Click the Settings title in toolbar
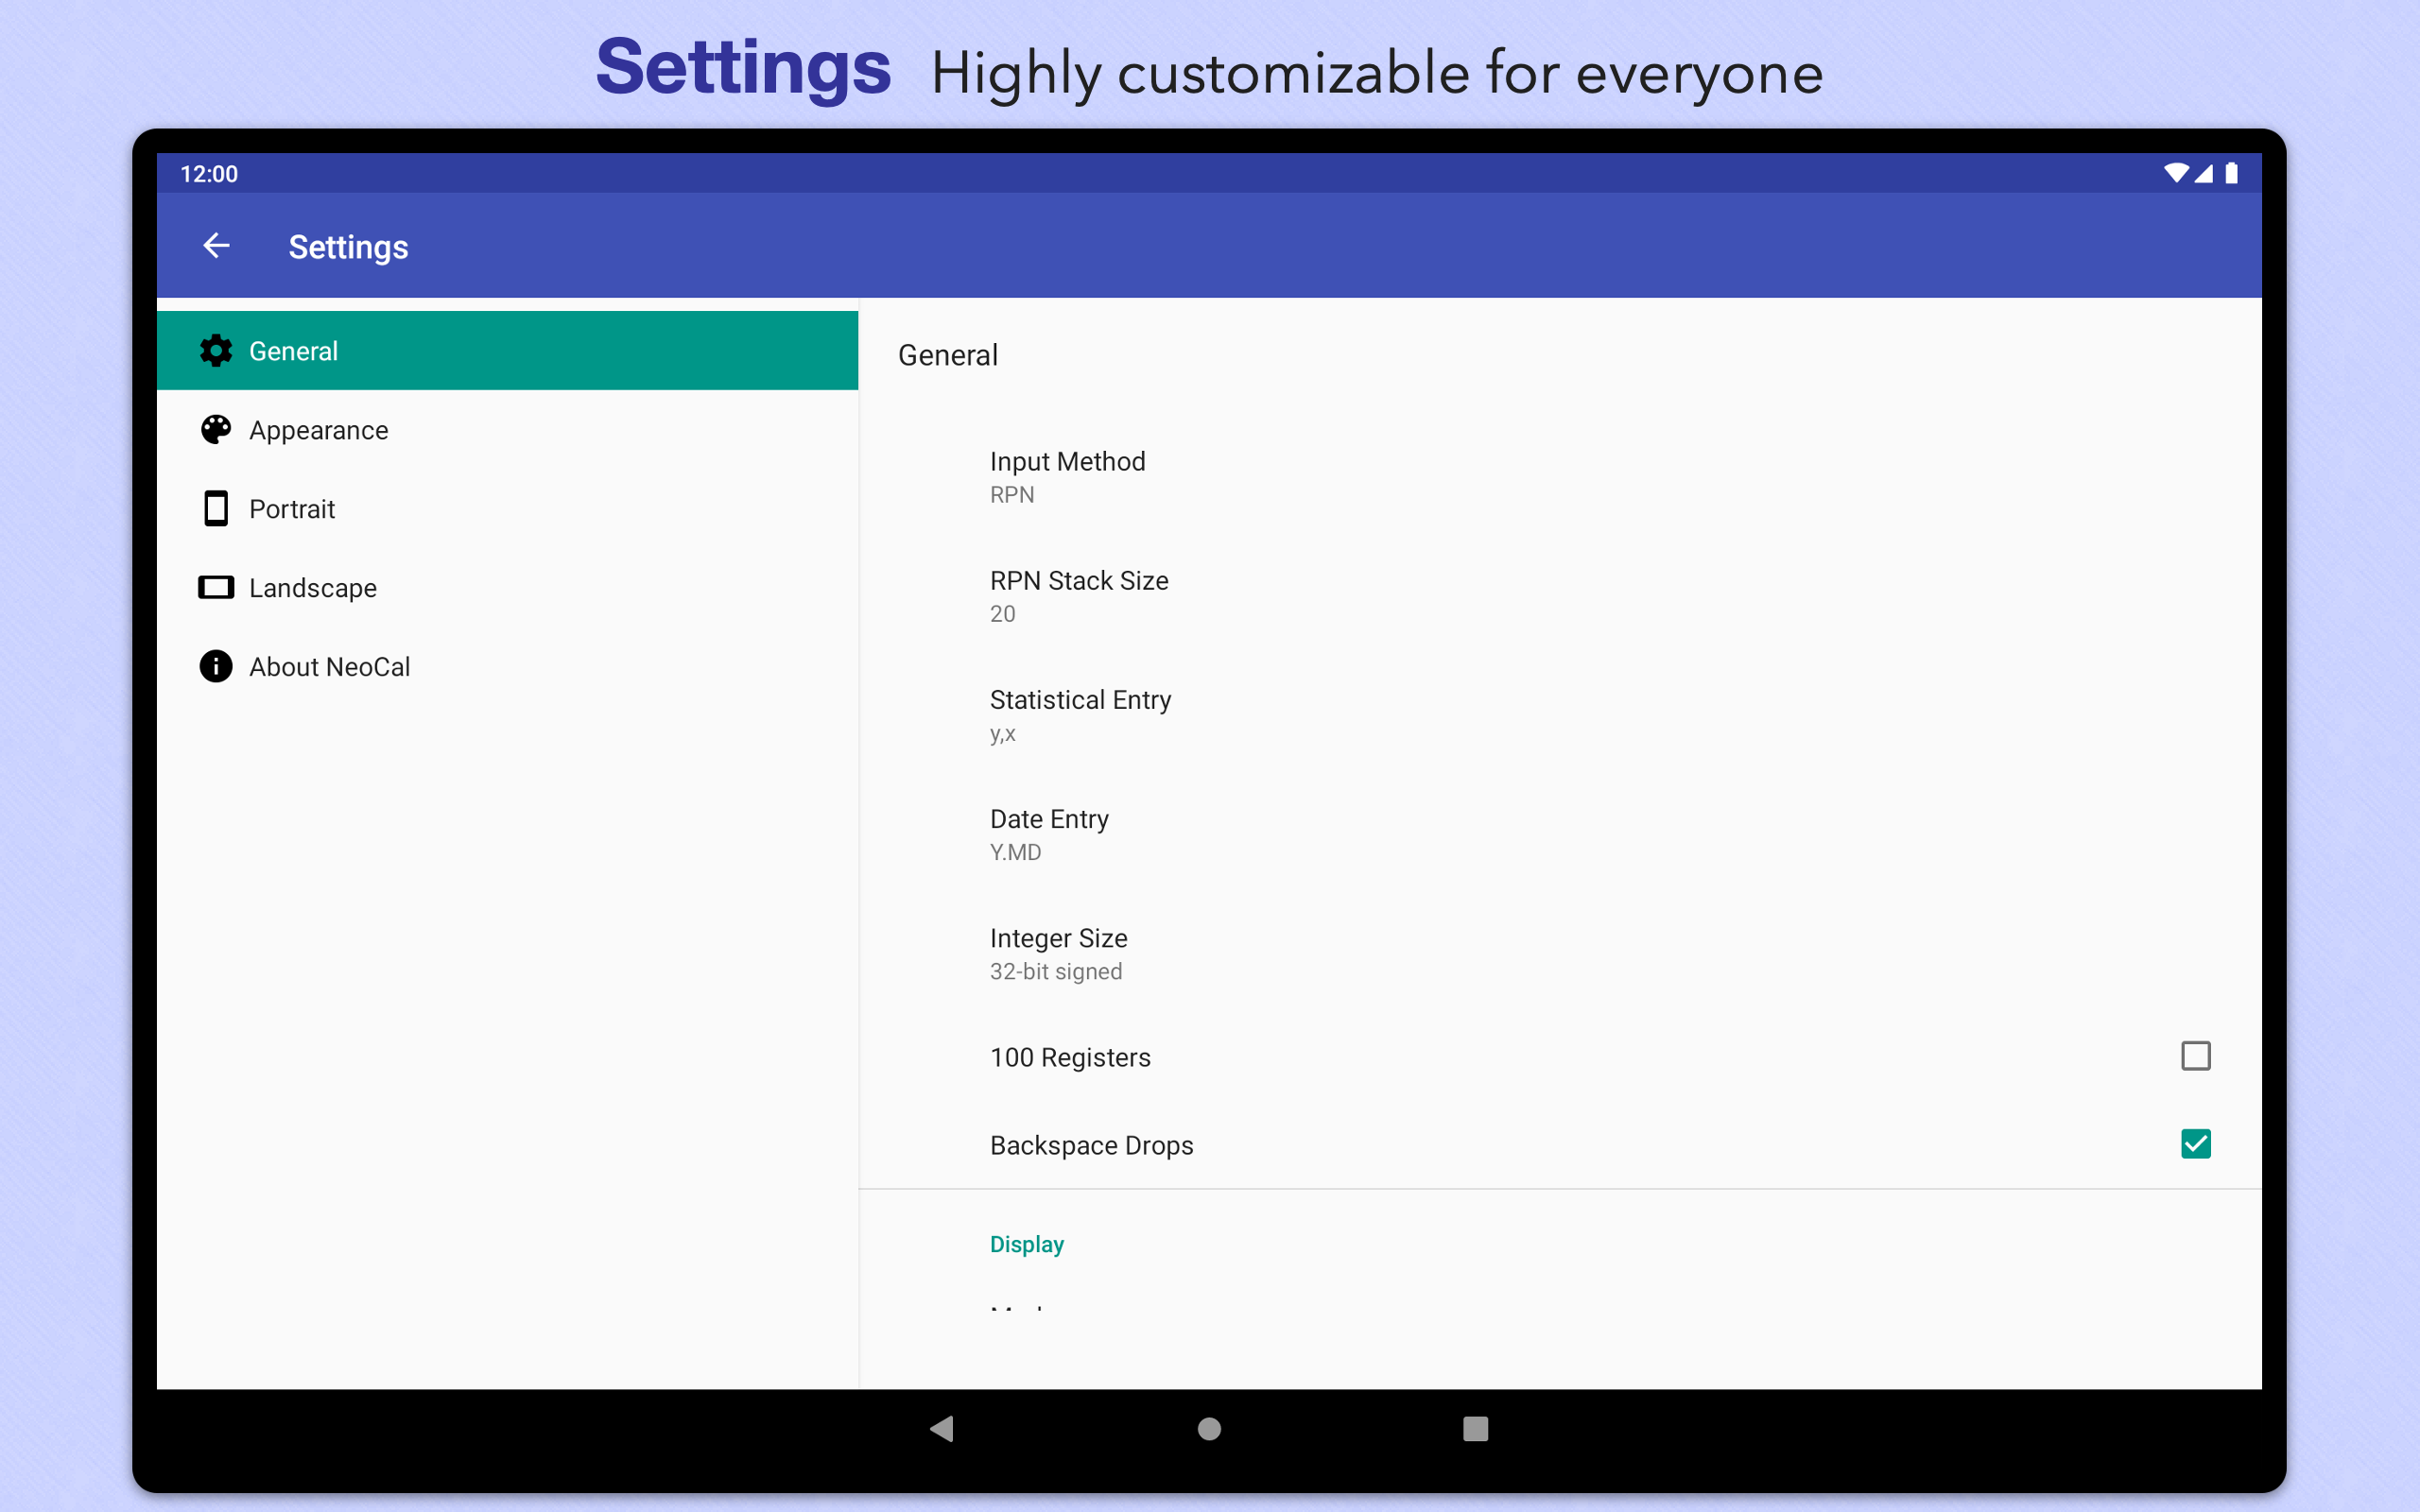This screenshot has height=1512, width=2420. tap(348, 248)
